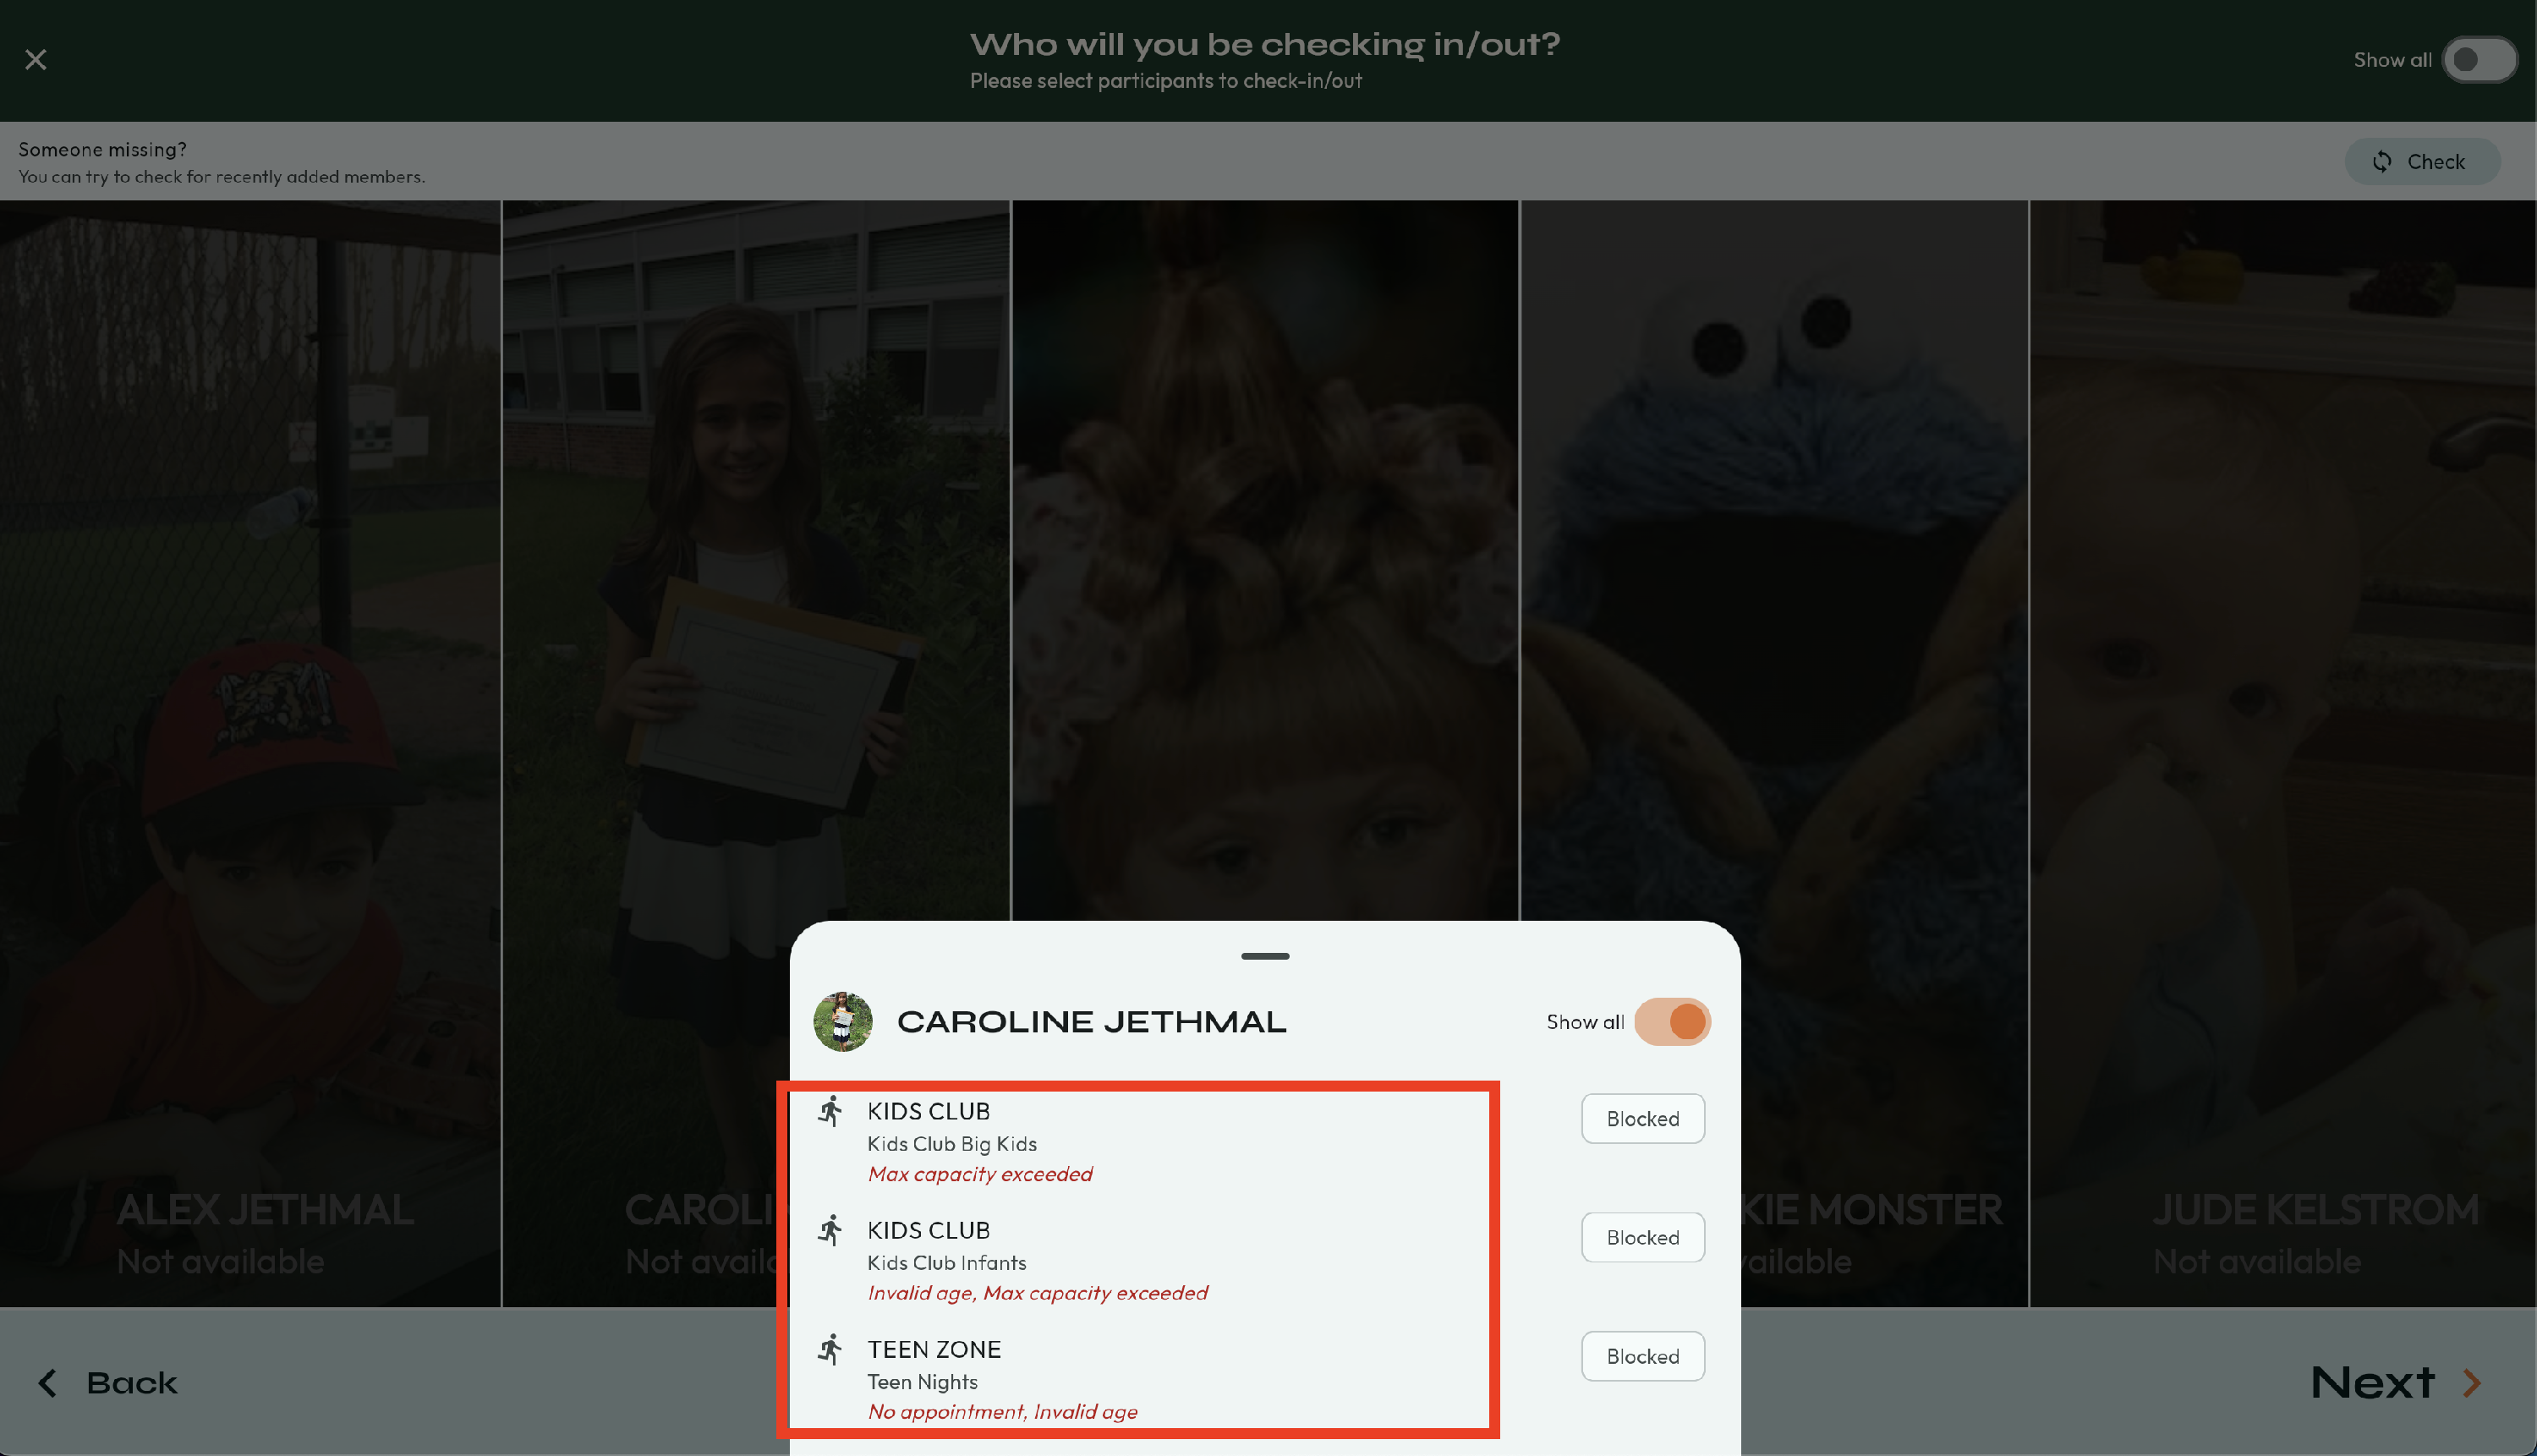
Task: Click the Next label at bottom right
Action: (2372, 1383)
